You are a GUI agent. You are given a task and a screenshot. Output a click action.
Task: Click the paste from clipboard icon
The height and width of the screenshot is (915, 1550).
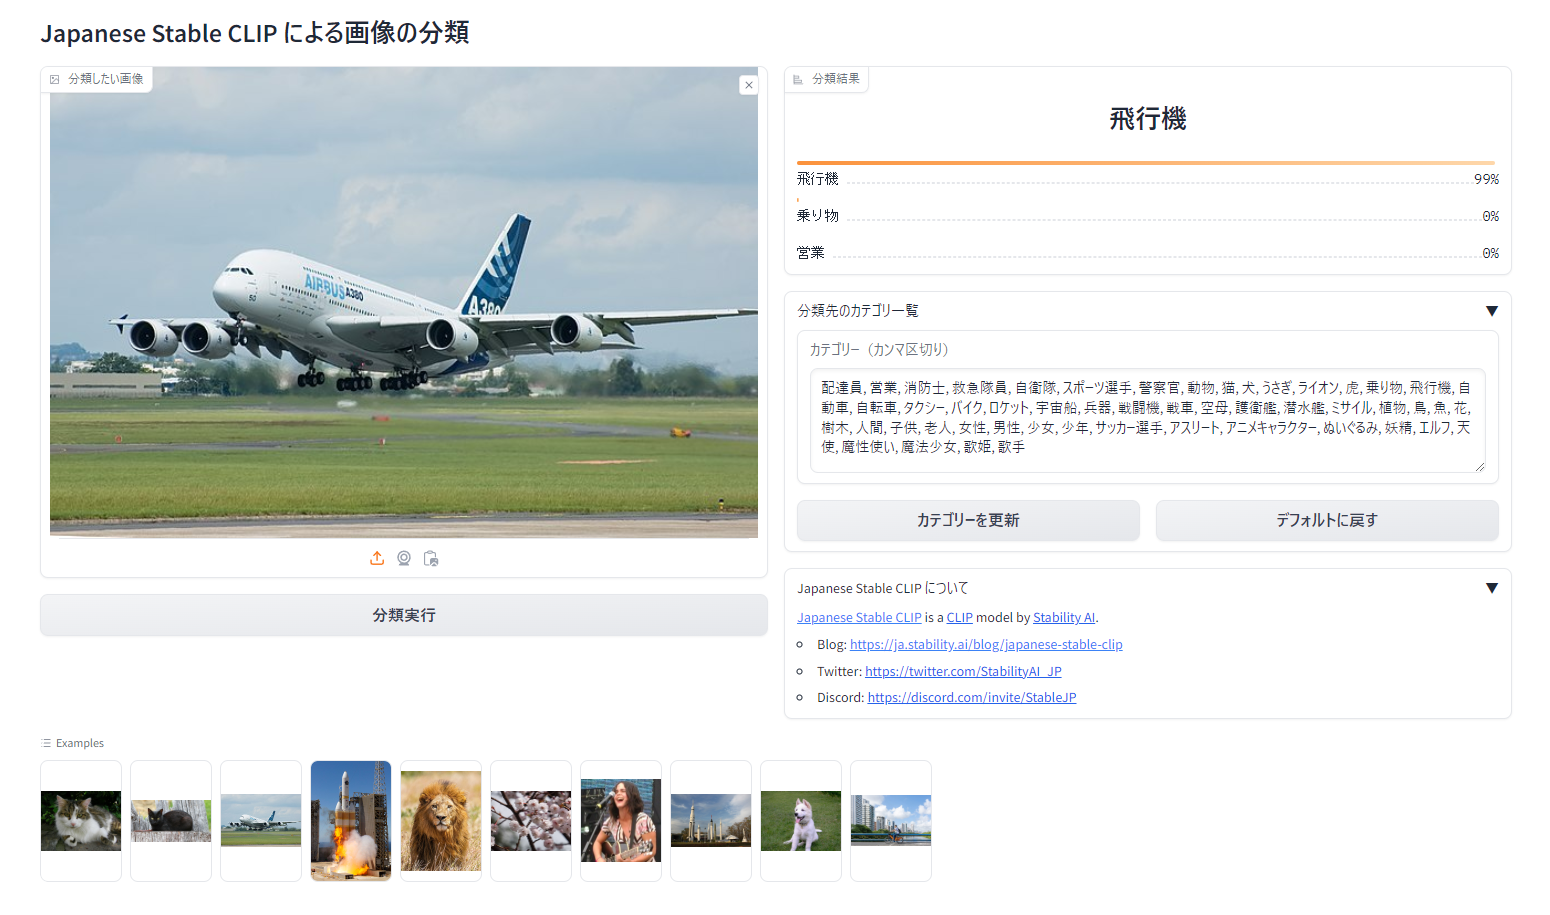[431, 558]
